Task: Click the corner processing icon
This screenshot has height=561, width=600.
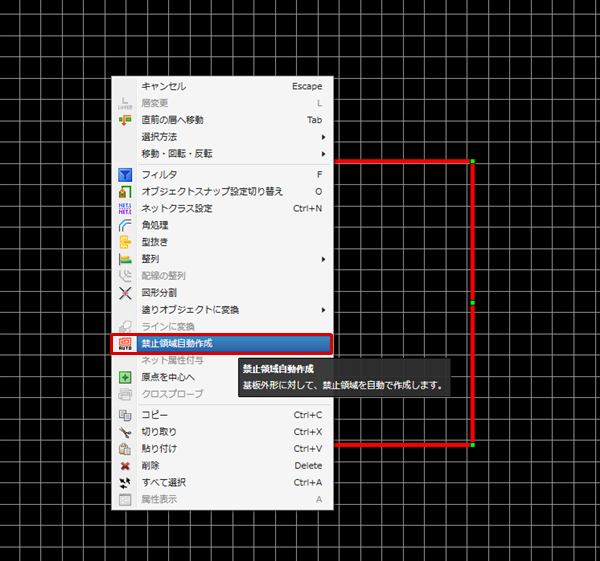Action: click(125, 225)
